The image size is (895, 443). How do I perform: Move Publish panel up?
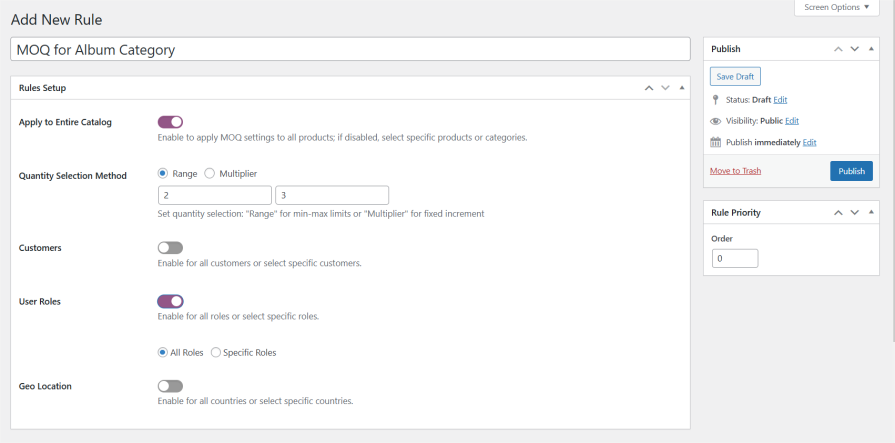point(839,48)
